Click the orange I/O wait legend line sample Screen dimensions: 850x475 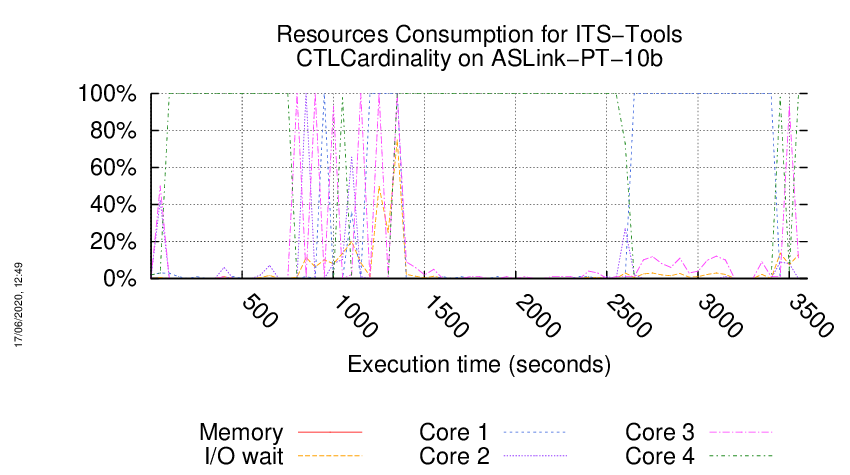330,456
